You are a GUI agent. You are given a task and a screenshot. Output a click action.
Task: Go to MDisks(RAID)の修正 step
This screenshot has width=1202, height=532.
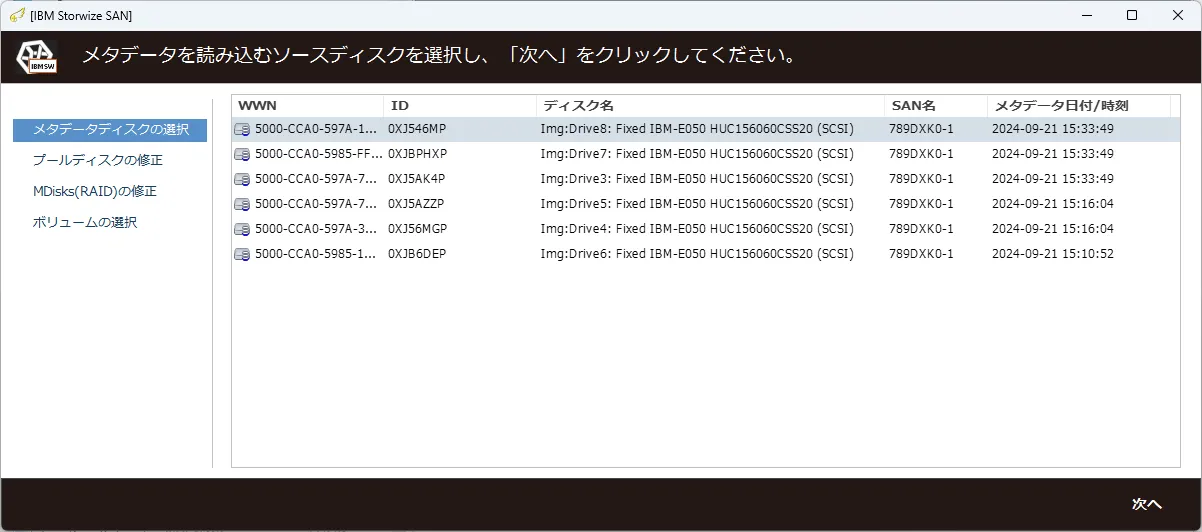coord(94,191)
